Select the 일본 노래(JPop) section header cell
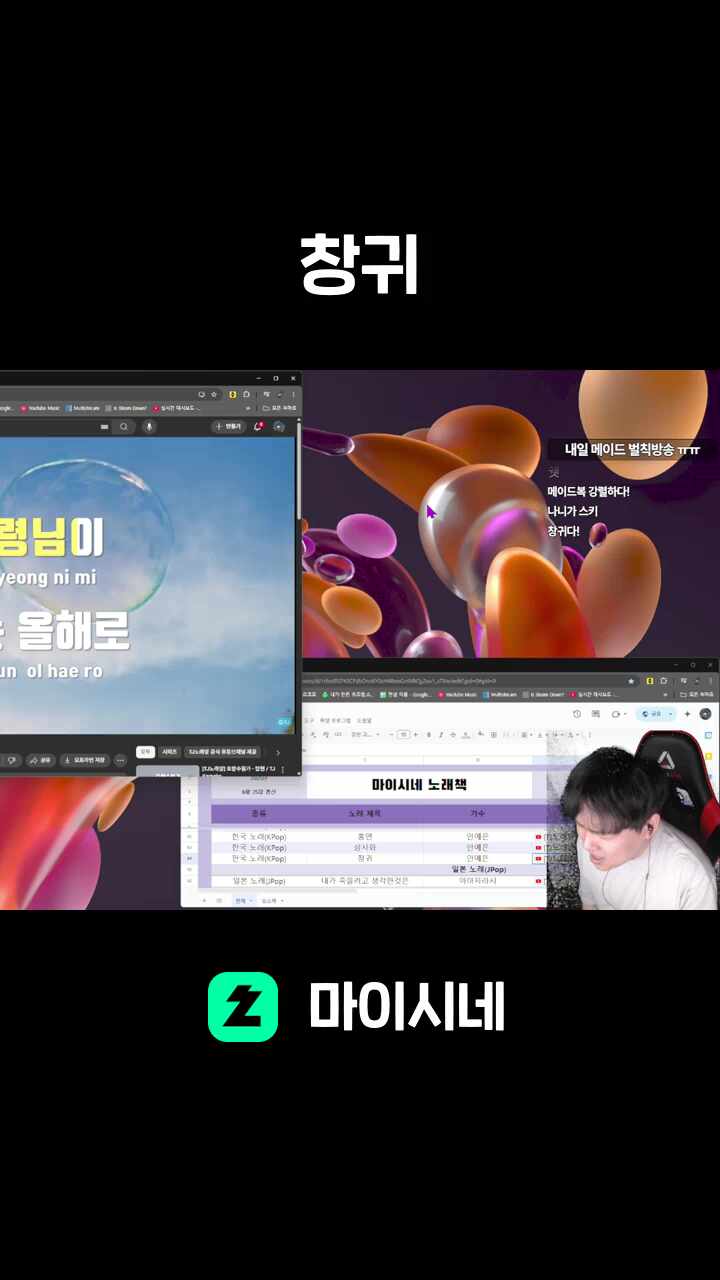The width and height of the screenshot is (720, 1280). 478,870
